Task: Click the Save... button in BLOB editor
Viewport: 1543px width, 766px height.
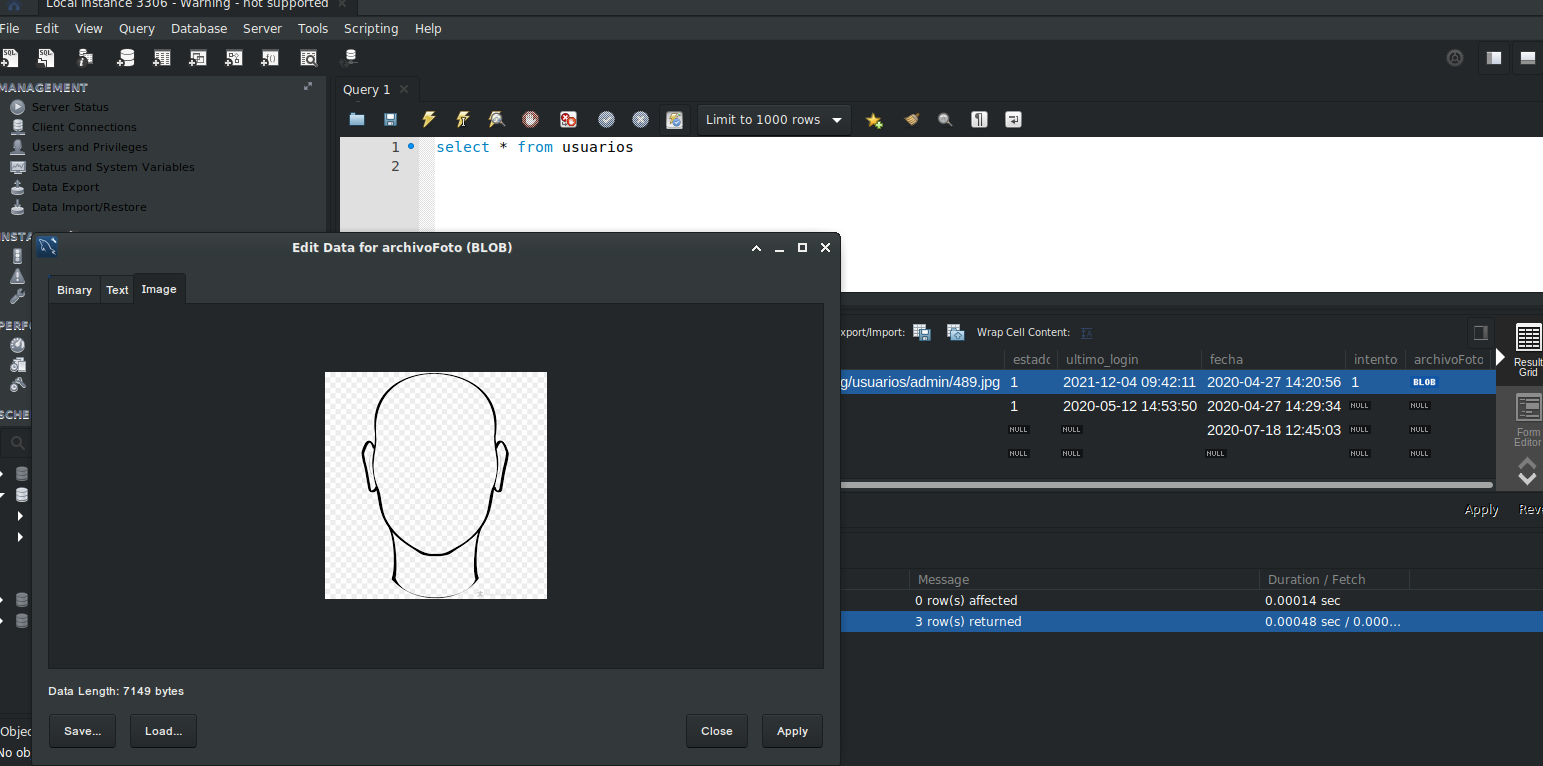Action: (82, 731)
